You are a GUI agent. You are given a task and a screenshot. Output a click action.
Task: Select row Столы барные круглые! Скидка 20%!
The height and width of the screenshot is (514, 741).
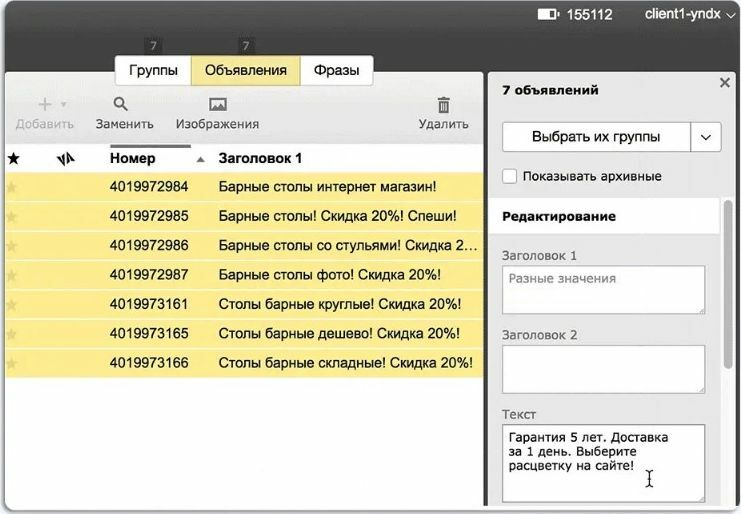[244, 304]
